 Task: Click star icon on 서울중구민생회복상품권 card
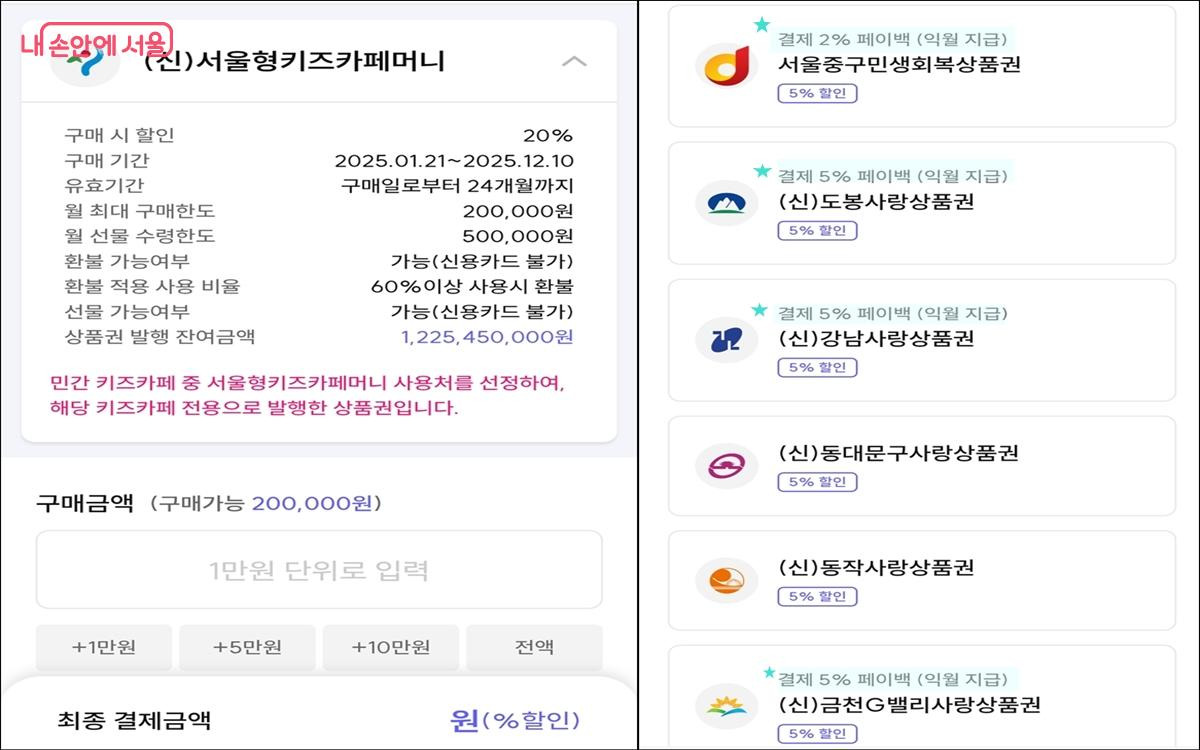pyautogui.click(x=762, y=24)
